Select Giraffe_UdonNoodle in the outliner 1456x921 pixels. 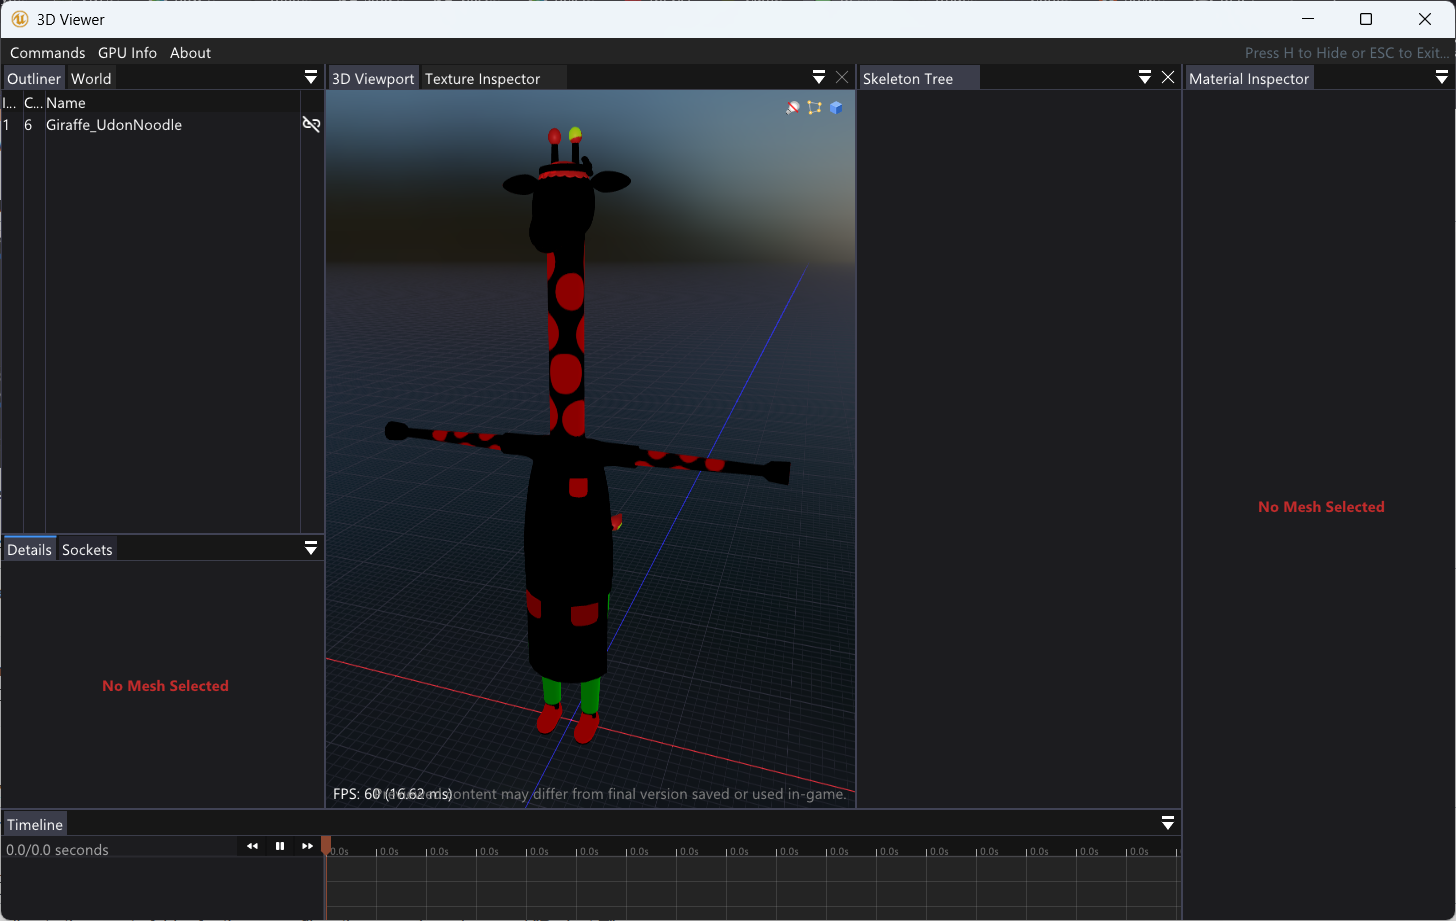tap(114, 125)
